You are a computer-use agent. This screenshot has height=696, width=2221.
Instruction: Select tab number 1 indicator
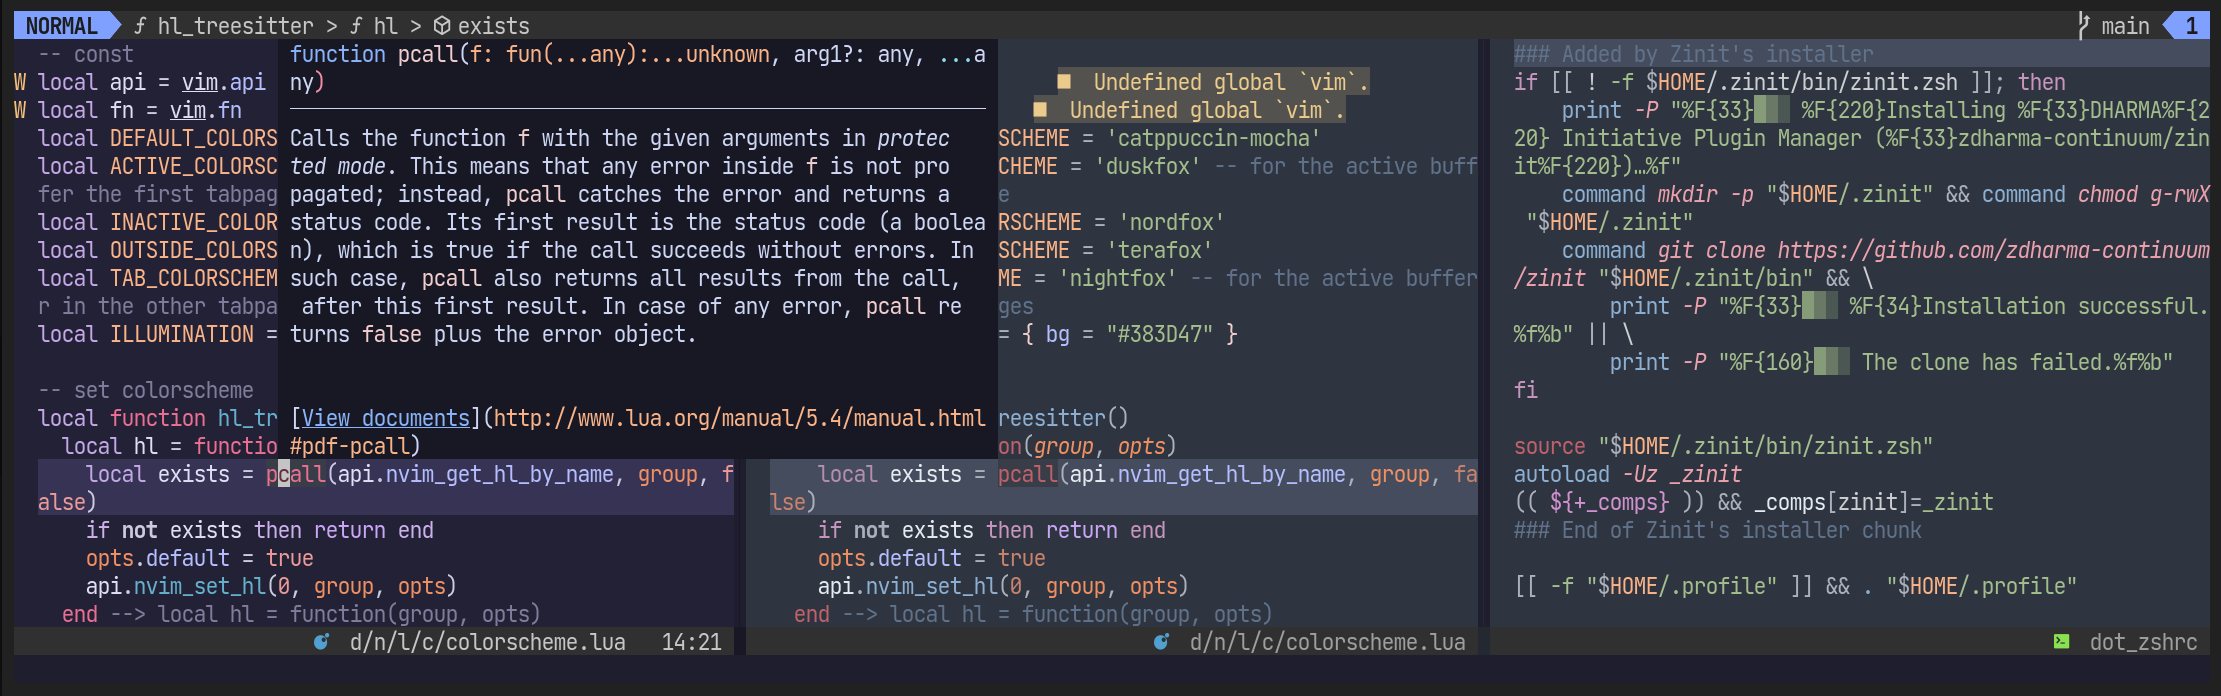pos(2191,26)
